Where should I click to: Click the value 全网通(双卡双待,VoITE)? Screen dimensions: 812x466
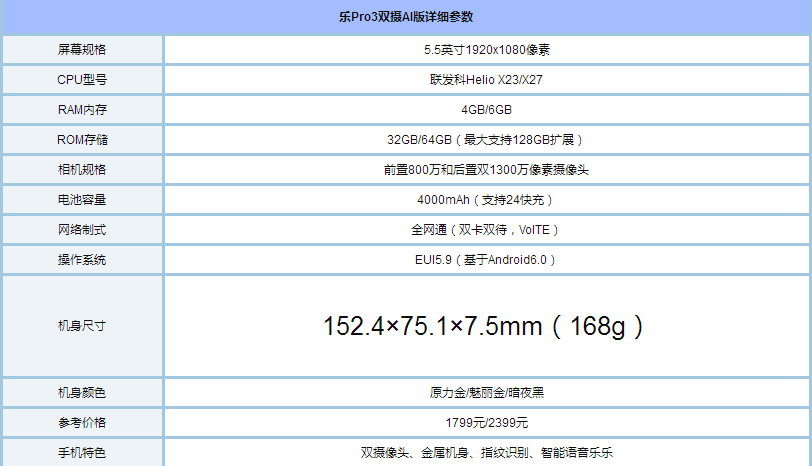point(487,230)
